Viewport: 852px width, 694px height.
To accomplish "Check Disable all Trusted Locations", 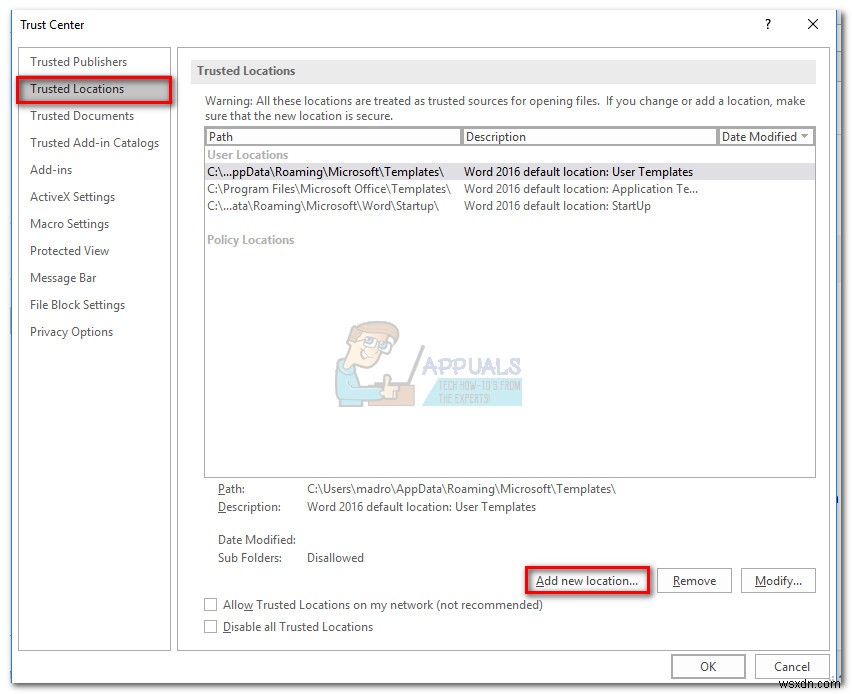I will [210, 627].
